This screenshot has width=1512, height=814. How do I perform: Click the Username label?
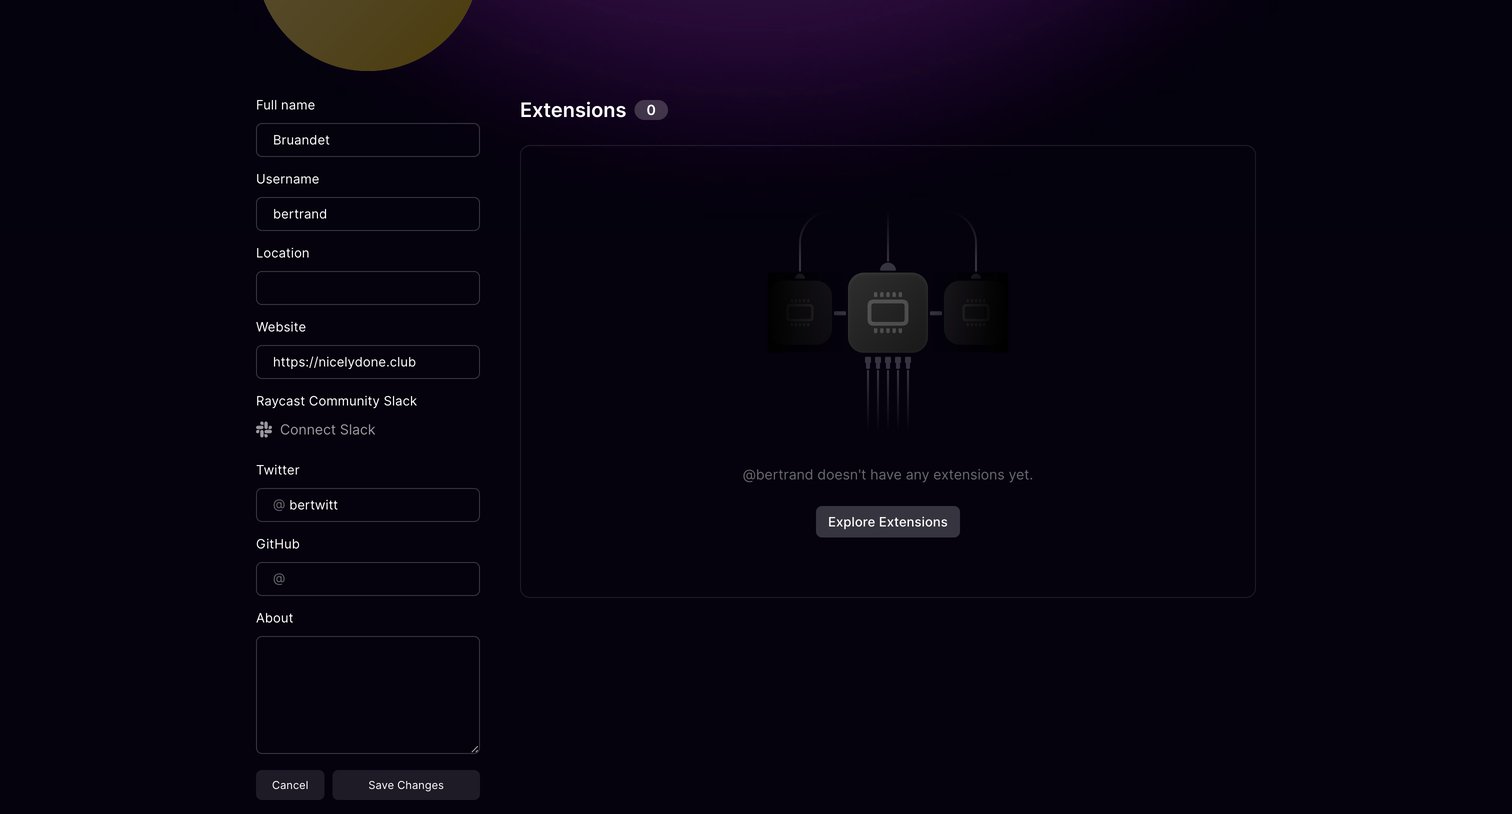coord(288,179)
